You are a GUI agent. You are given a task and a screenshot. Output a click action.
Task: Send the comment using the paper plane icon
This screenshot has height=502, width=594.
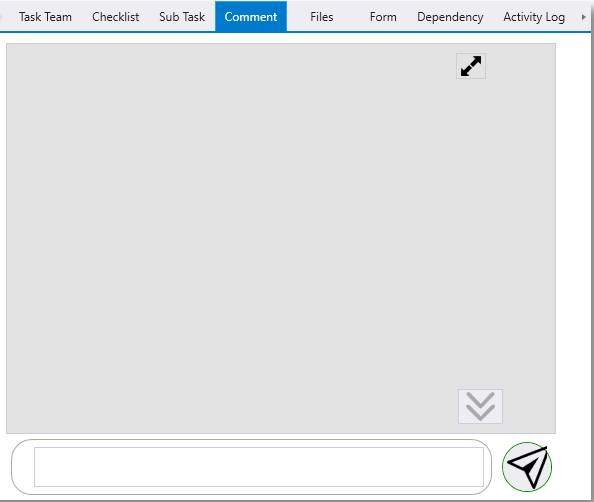(527, 467)
